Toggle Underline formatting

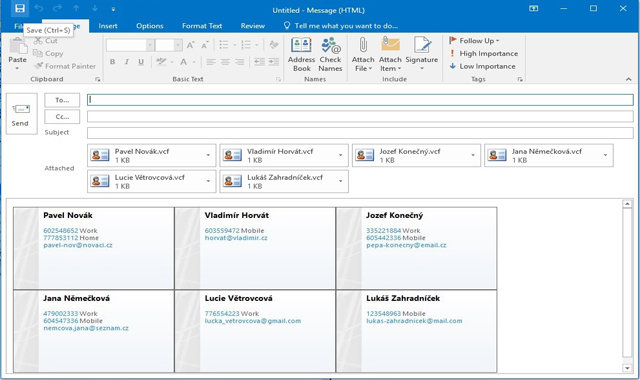pos(141,62)
